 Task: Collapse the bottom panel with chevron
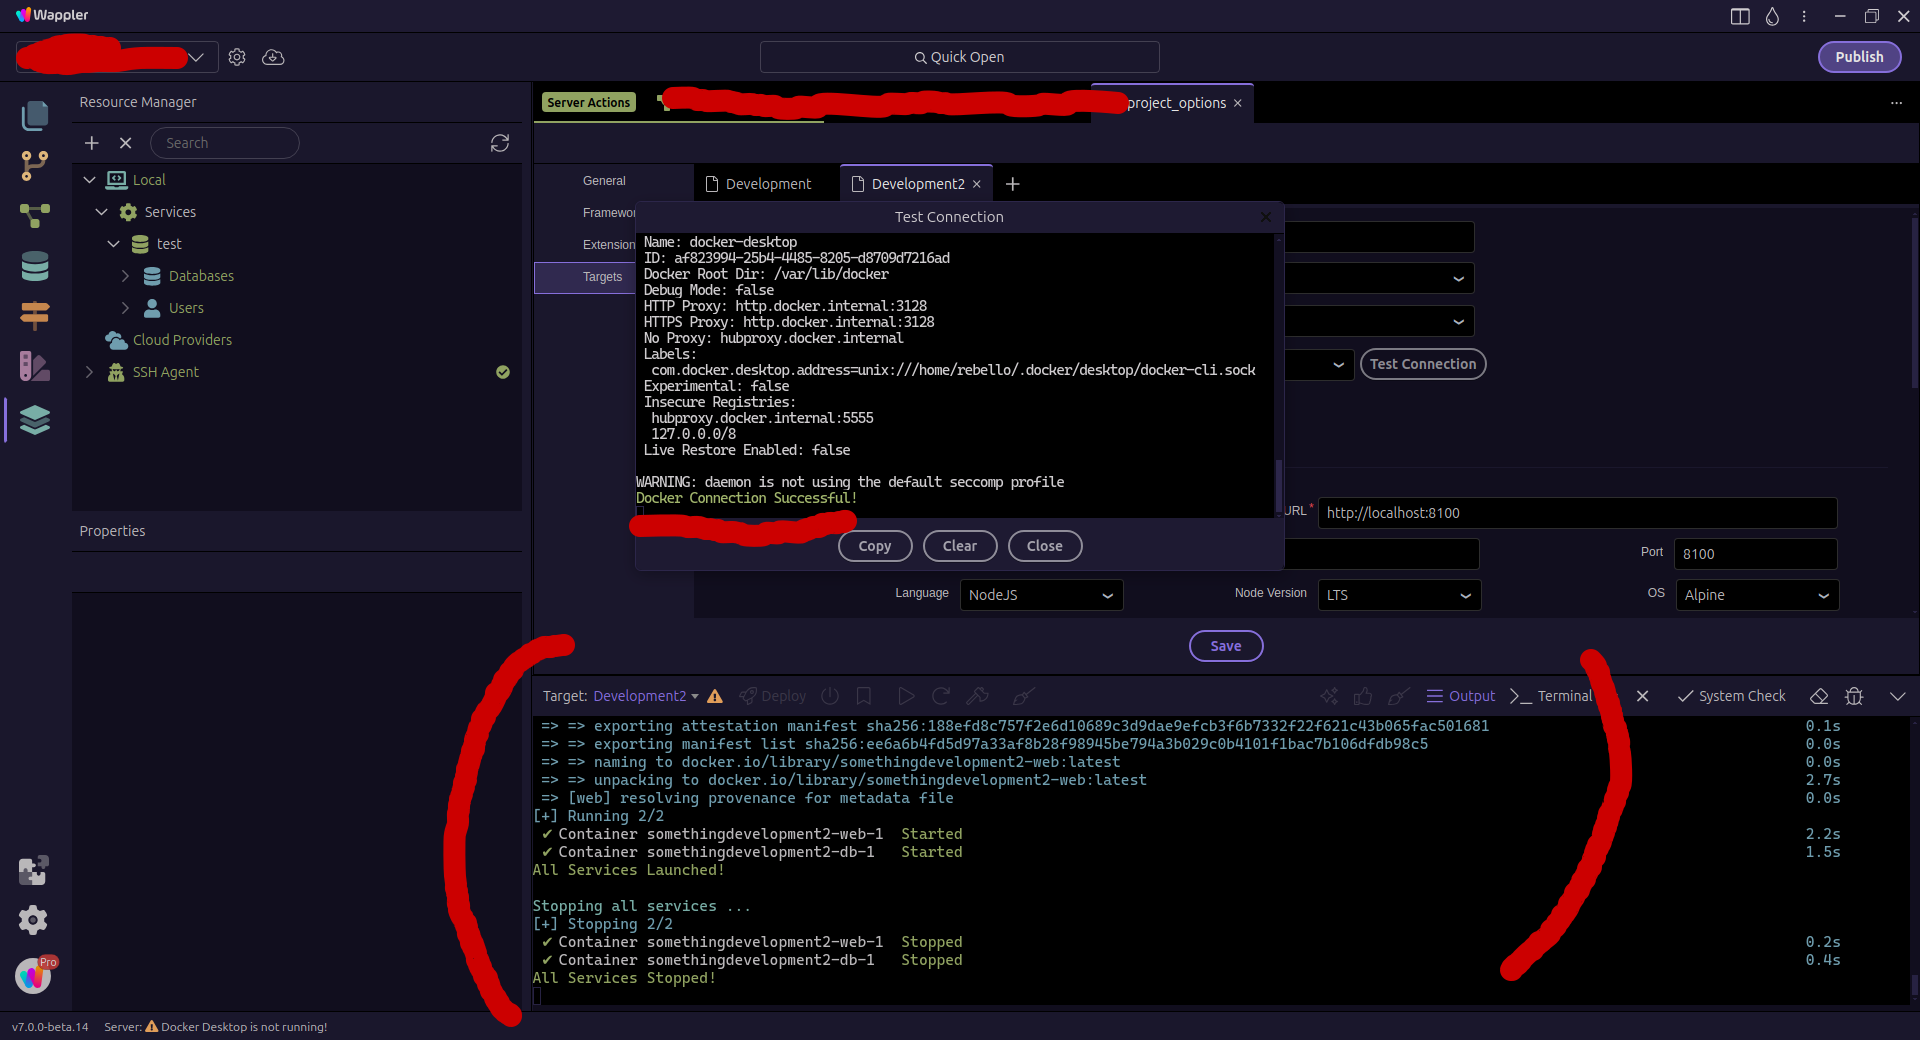click(1897, 696)
